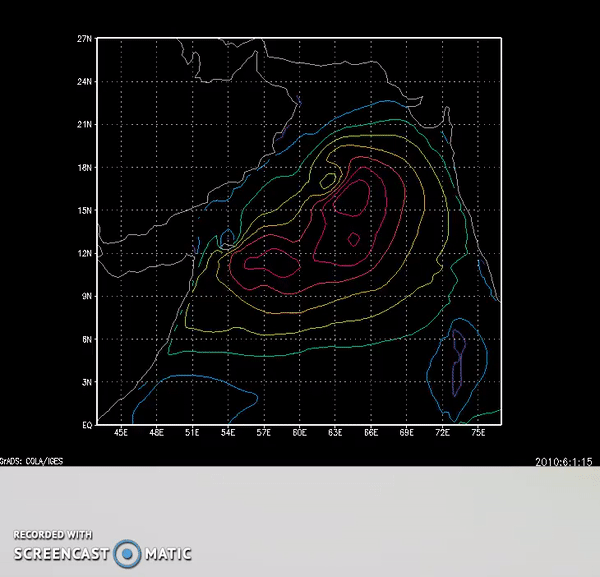Image resolution: width=600 pixels, height=577 pixels.
Task: Click the 27N latitude axis label
Action: click(85, 38)
